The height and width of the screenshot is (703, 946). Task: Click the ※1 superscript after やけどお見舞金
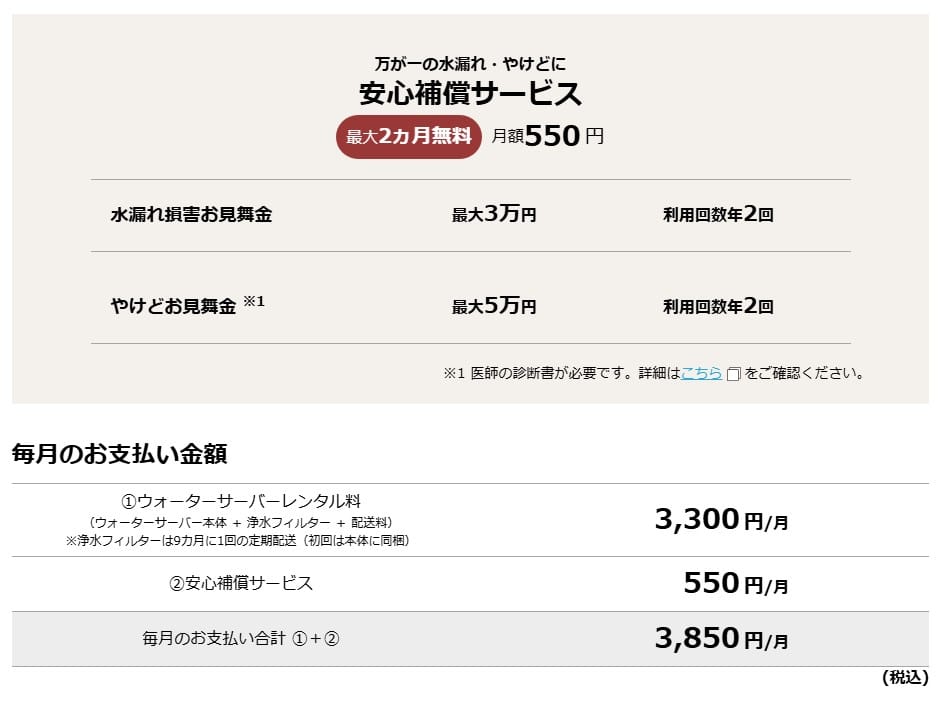[254, 301]
